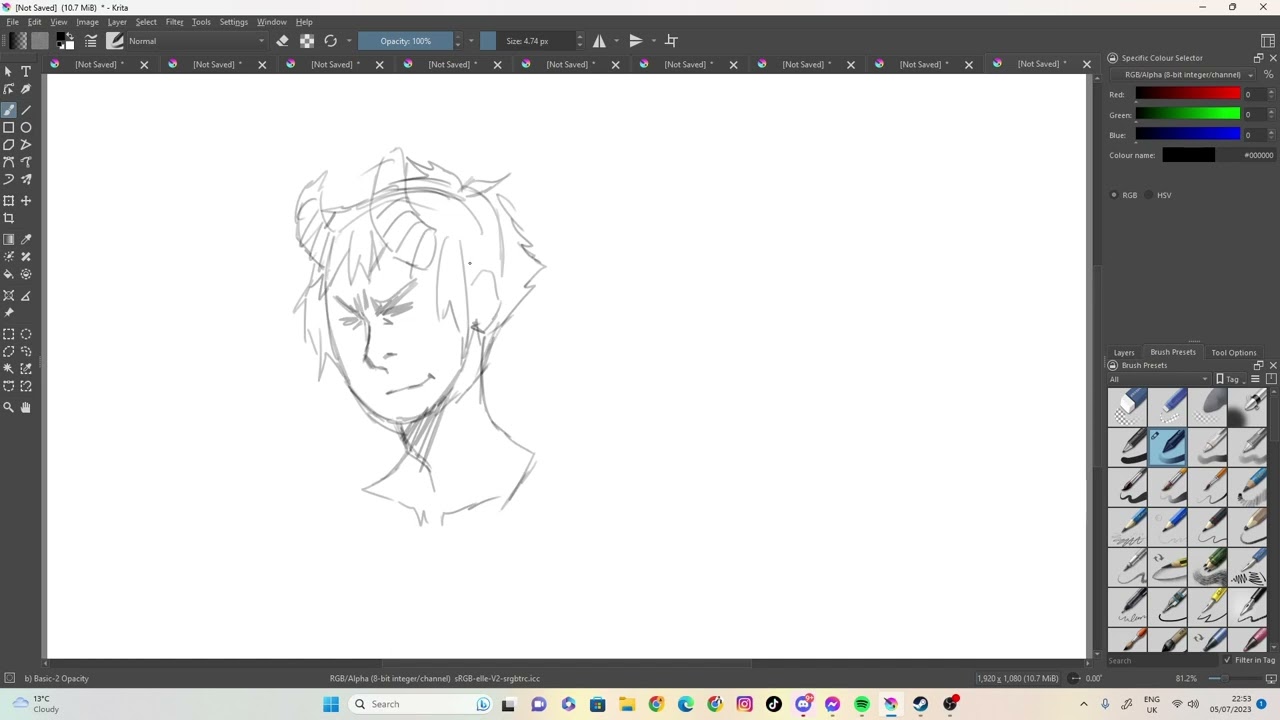Float the Brush Presets docker

point(1258,366)
